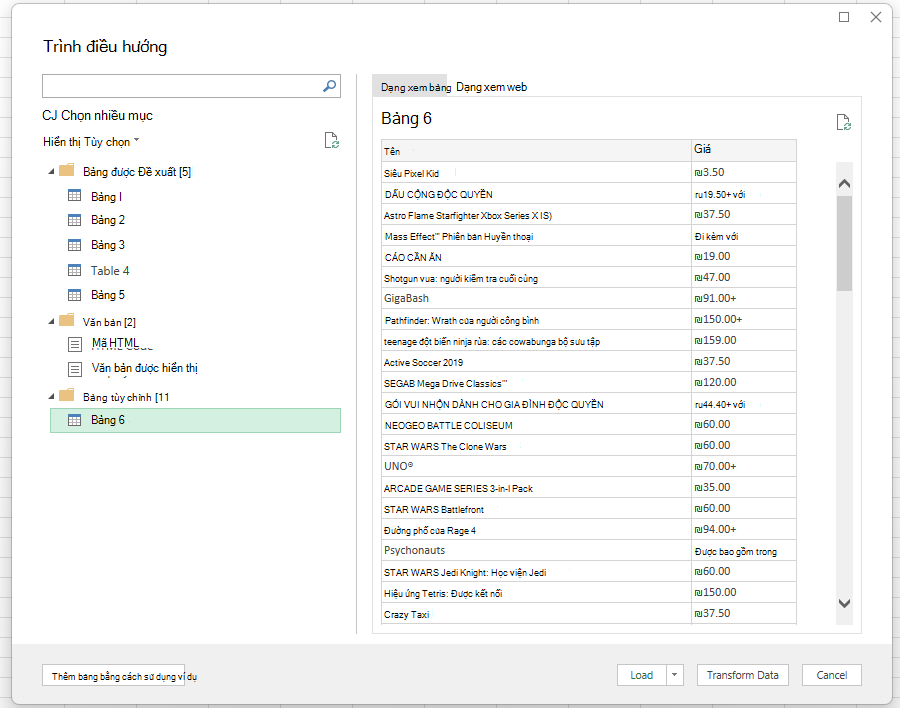
Task: Select Văn bản được hiển thị entry
Action: 145,368
